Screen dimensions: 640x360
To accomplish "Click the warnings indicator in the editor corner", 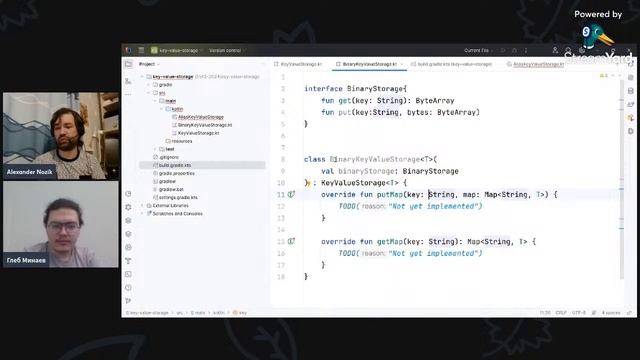I will click(604, 76).
